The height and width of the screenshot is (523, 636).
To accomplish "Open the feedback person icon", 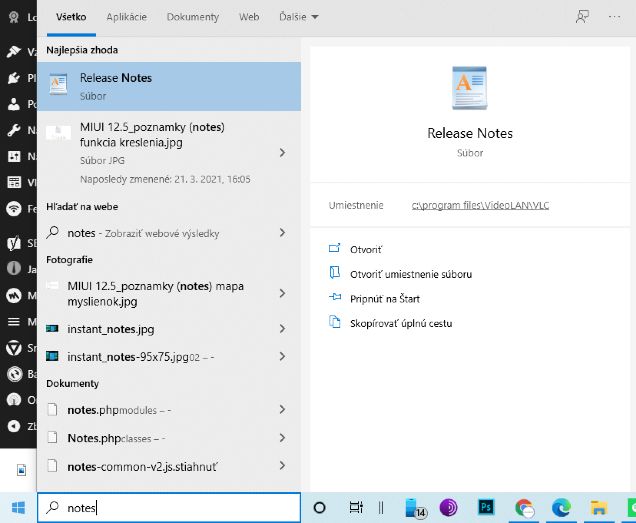I will (582, 17).
